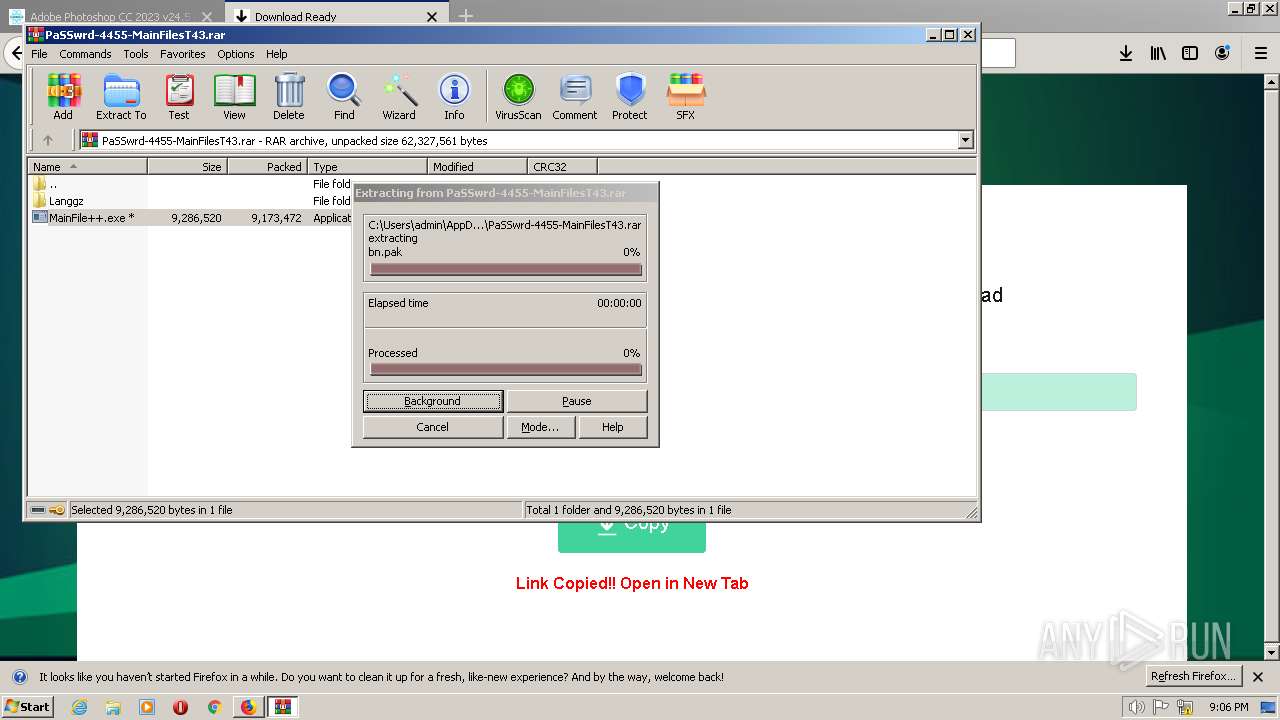Show archive Info
1280x720 pixels.
[x=454, y=97]
